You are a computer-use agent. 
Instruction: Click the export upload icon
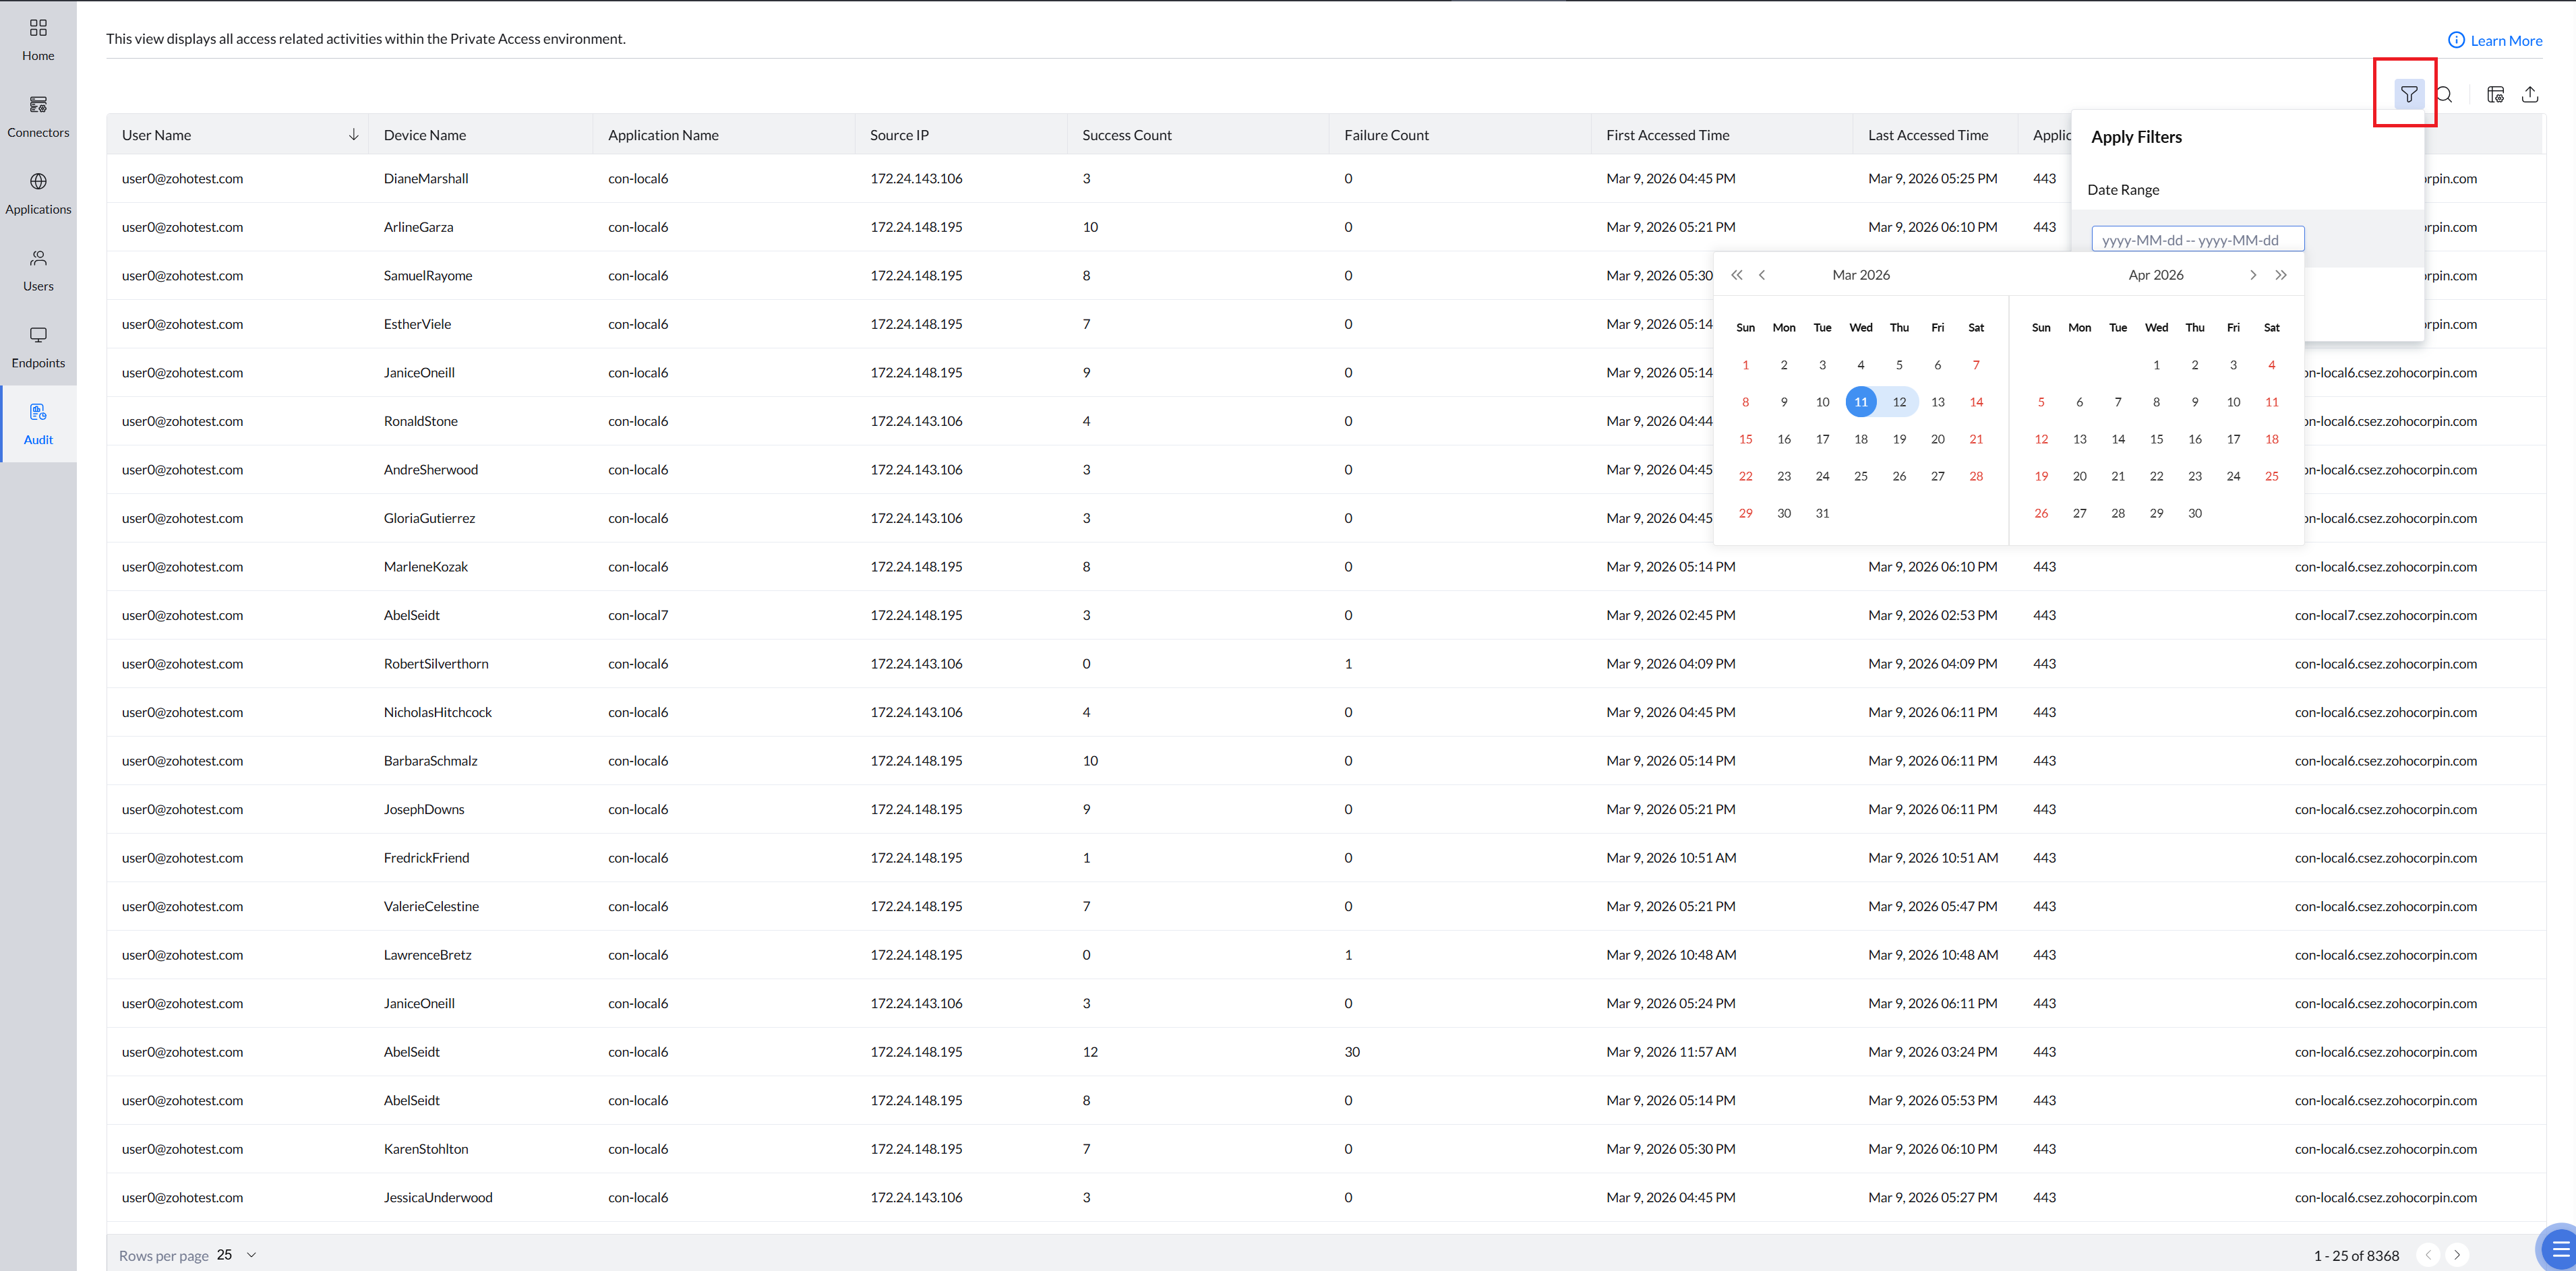point(2530,94)
